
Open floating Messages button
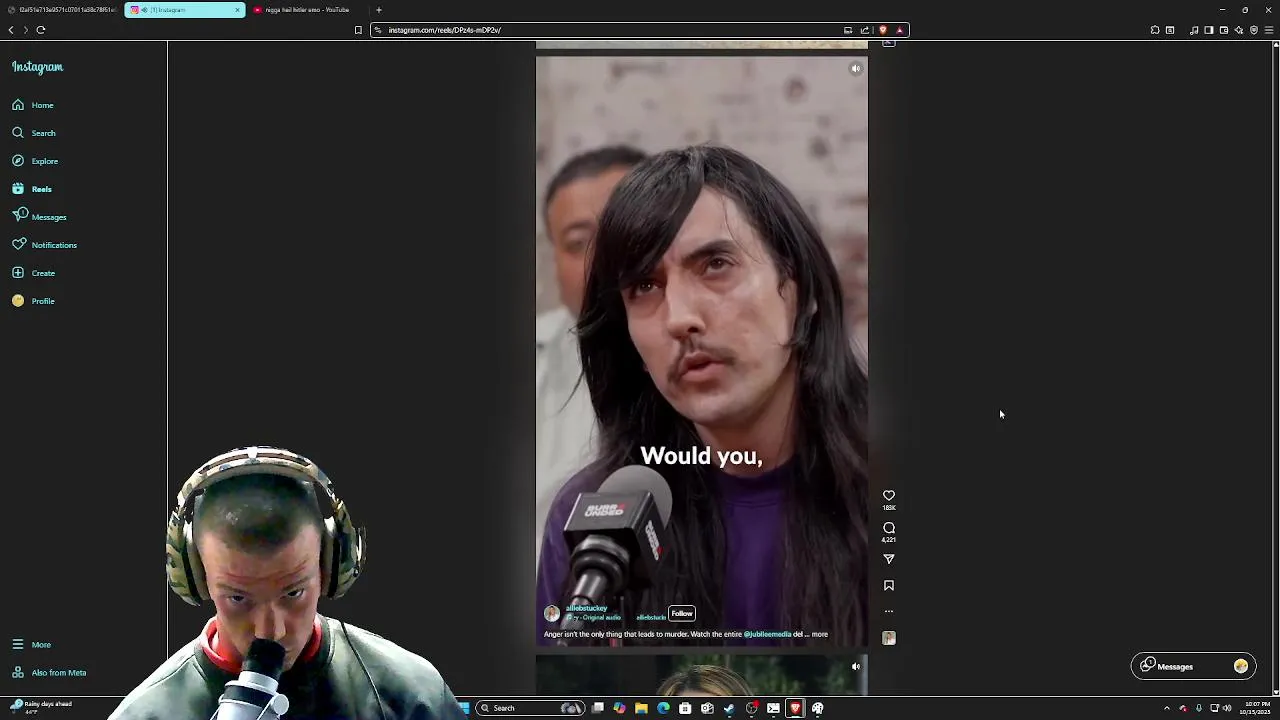coord(1193,667)
